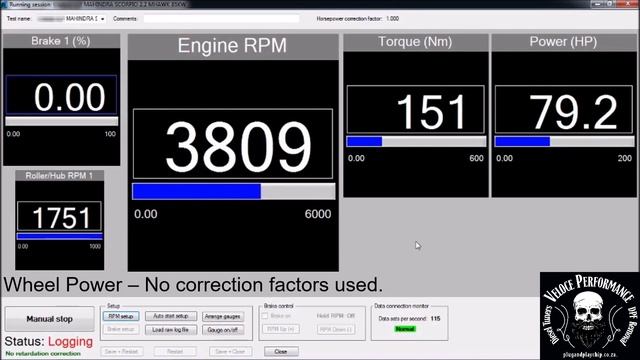
Task: Maximize the Running session window
Action: point(609,4)
